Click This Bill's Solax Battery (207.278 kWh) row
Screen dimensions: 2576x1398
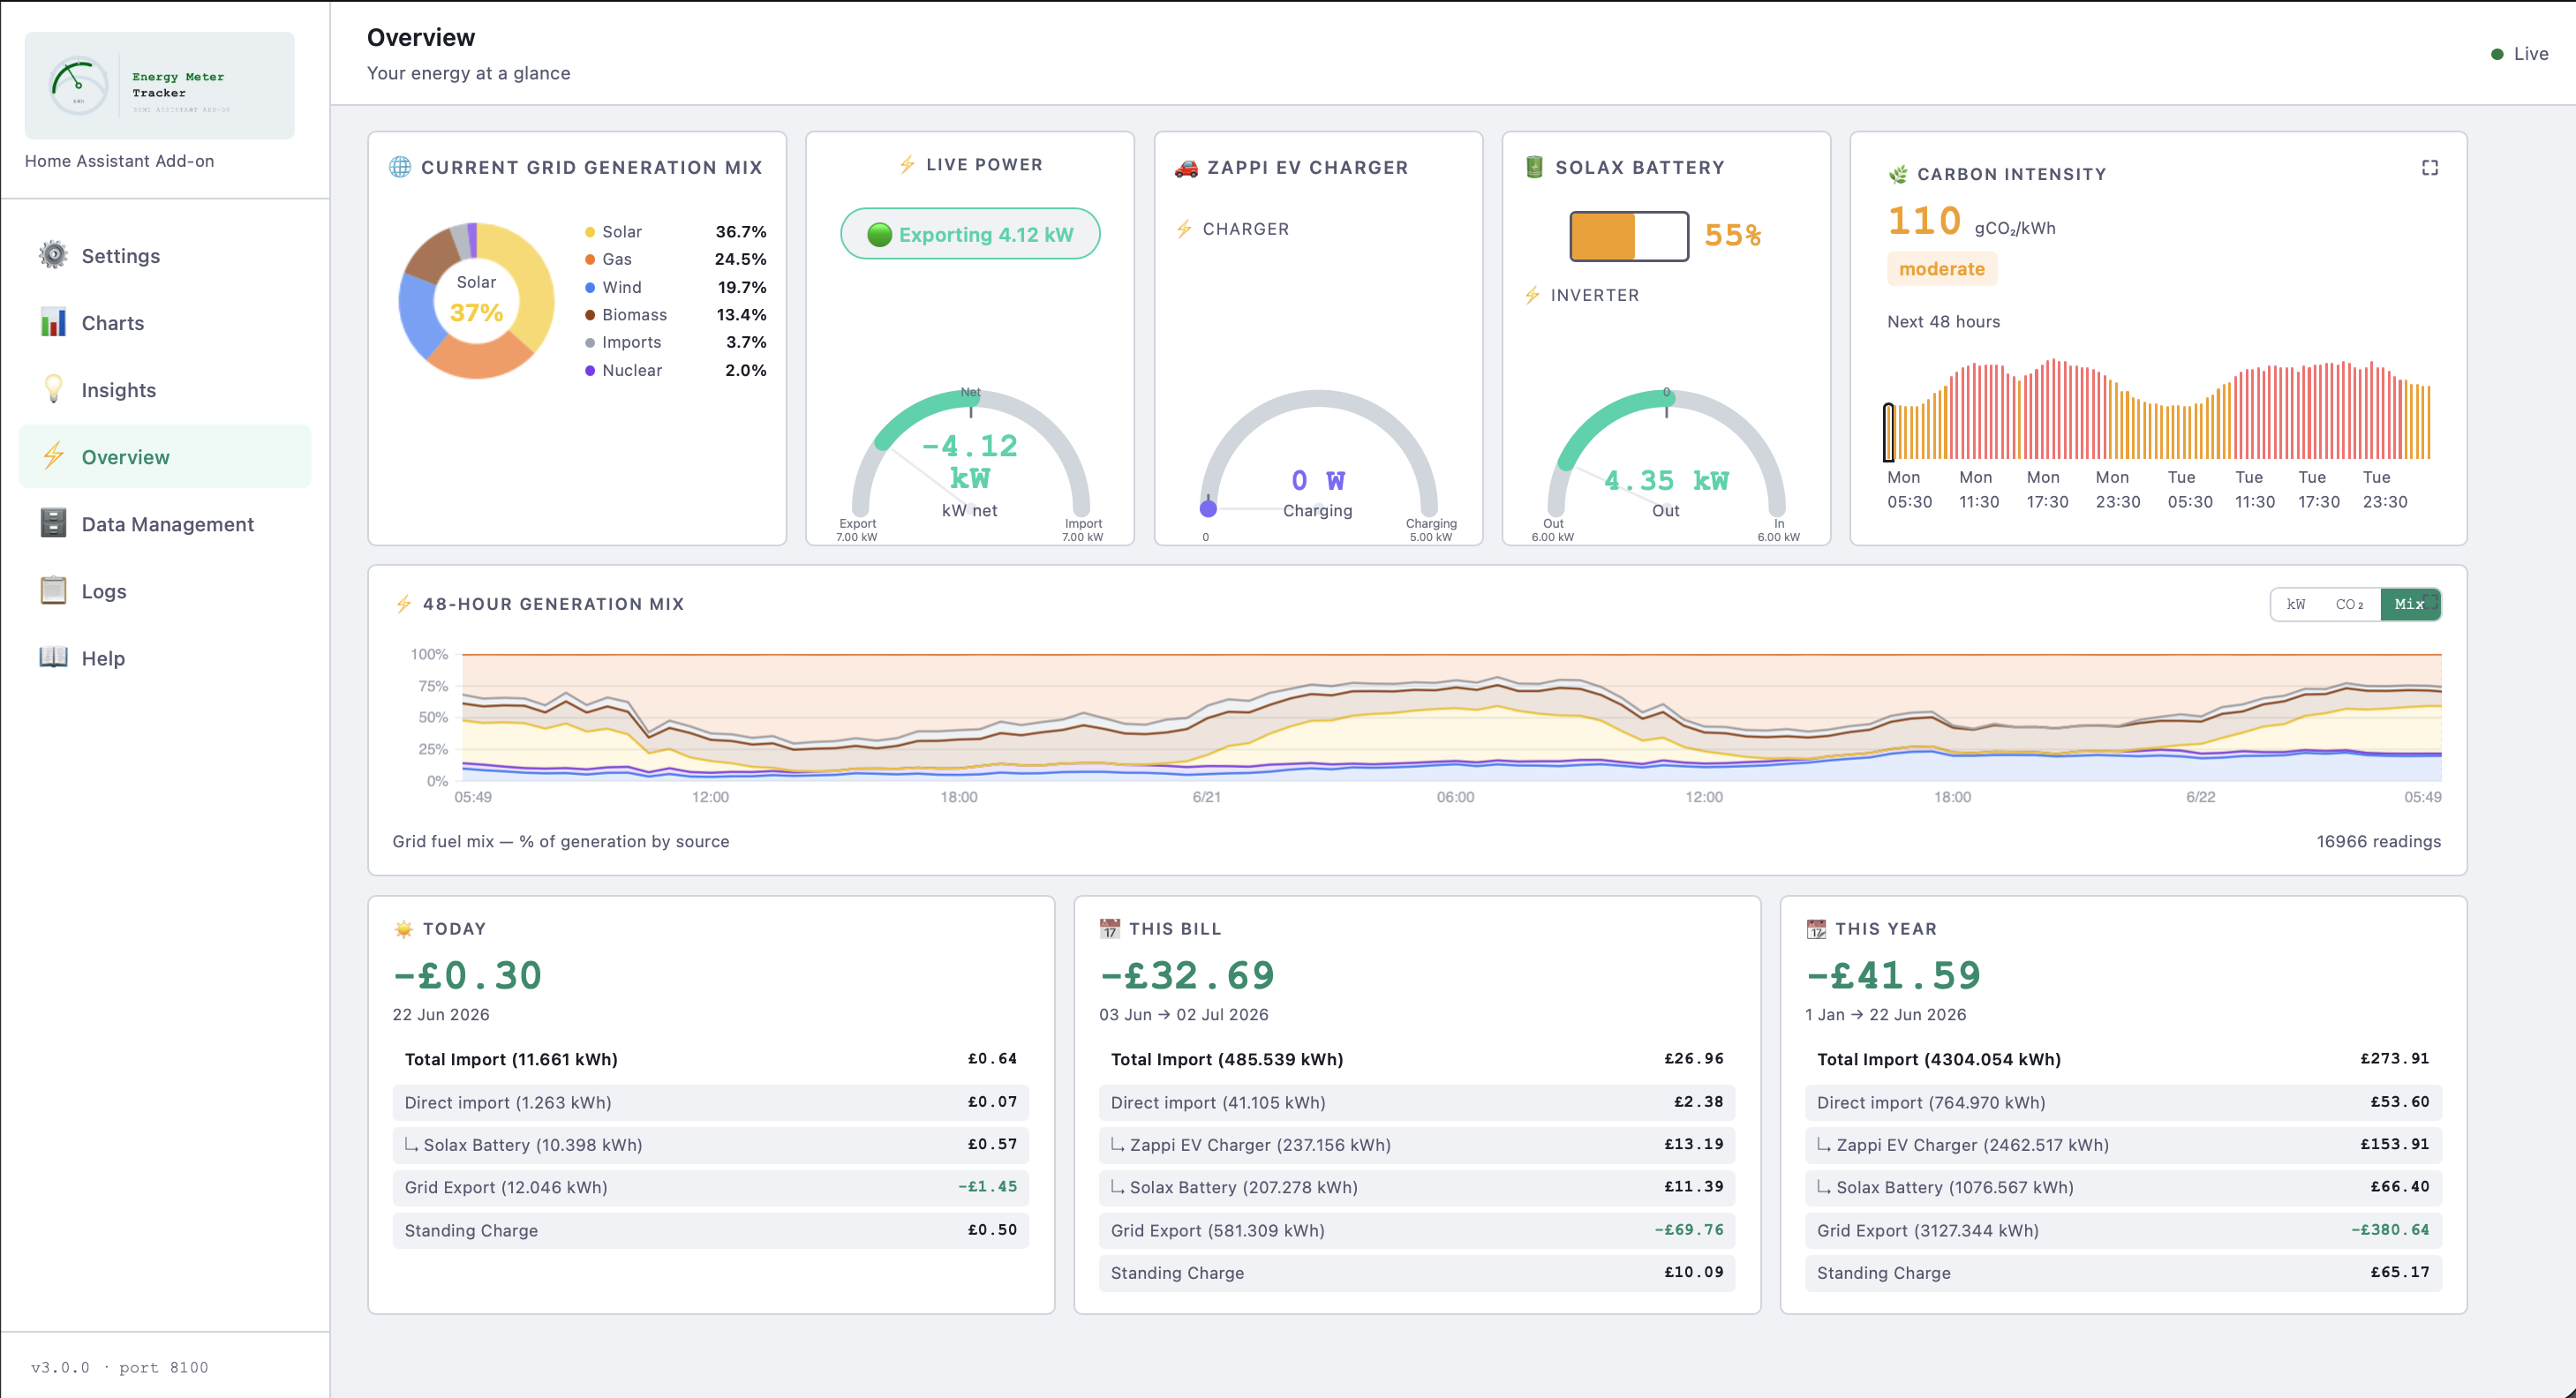coord(1417,1187)
